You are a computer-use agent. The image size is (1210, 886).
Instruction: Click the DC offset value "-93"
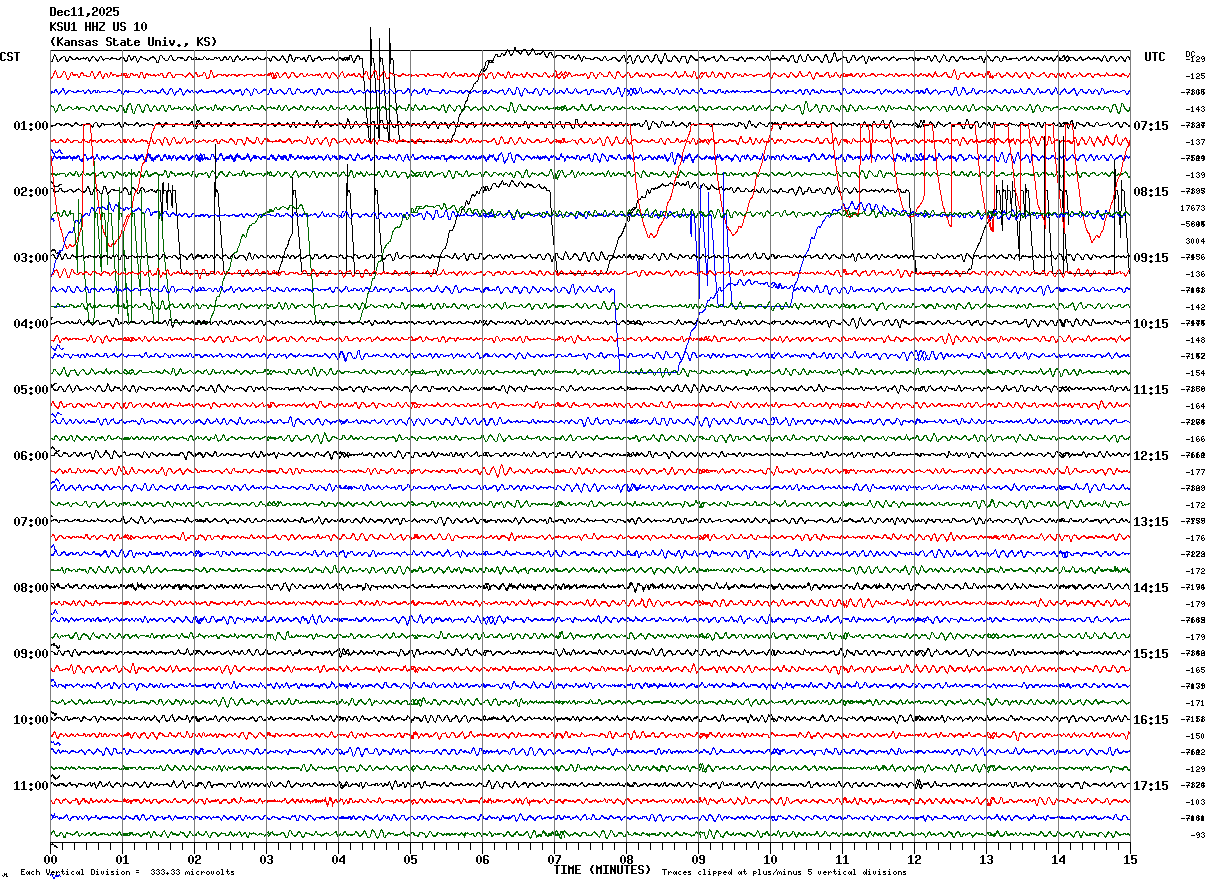click(1197, 835)
